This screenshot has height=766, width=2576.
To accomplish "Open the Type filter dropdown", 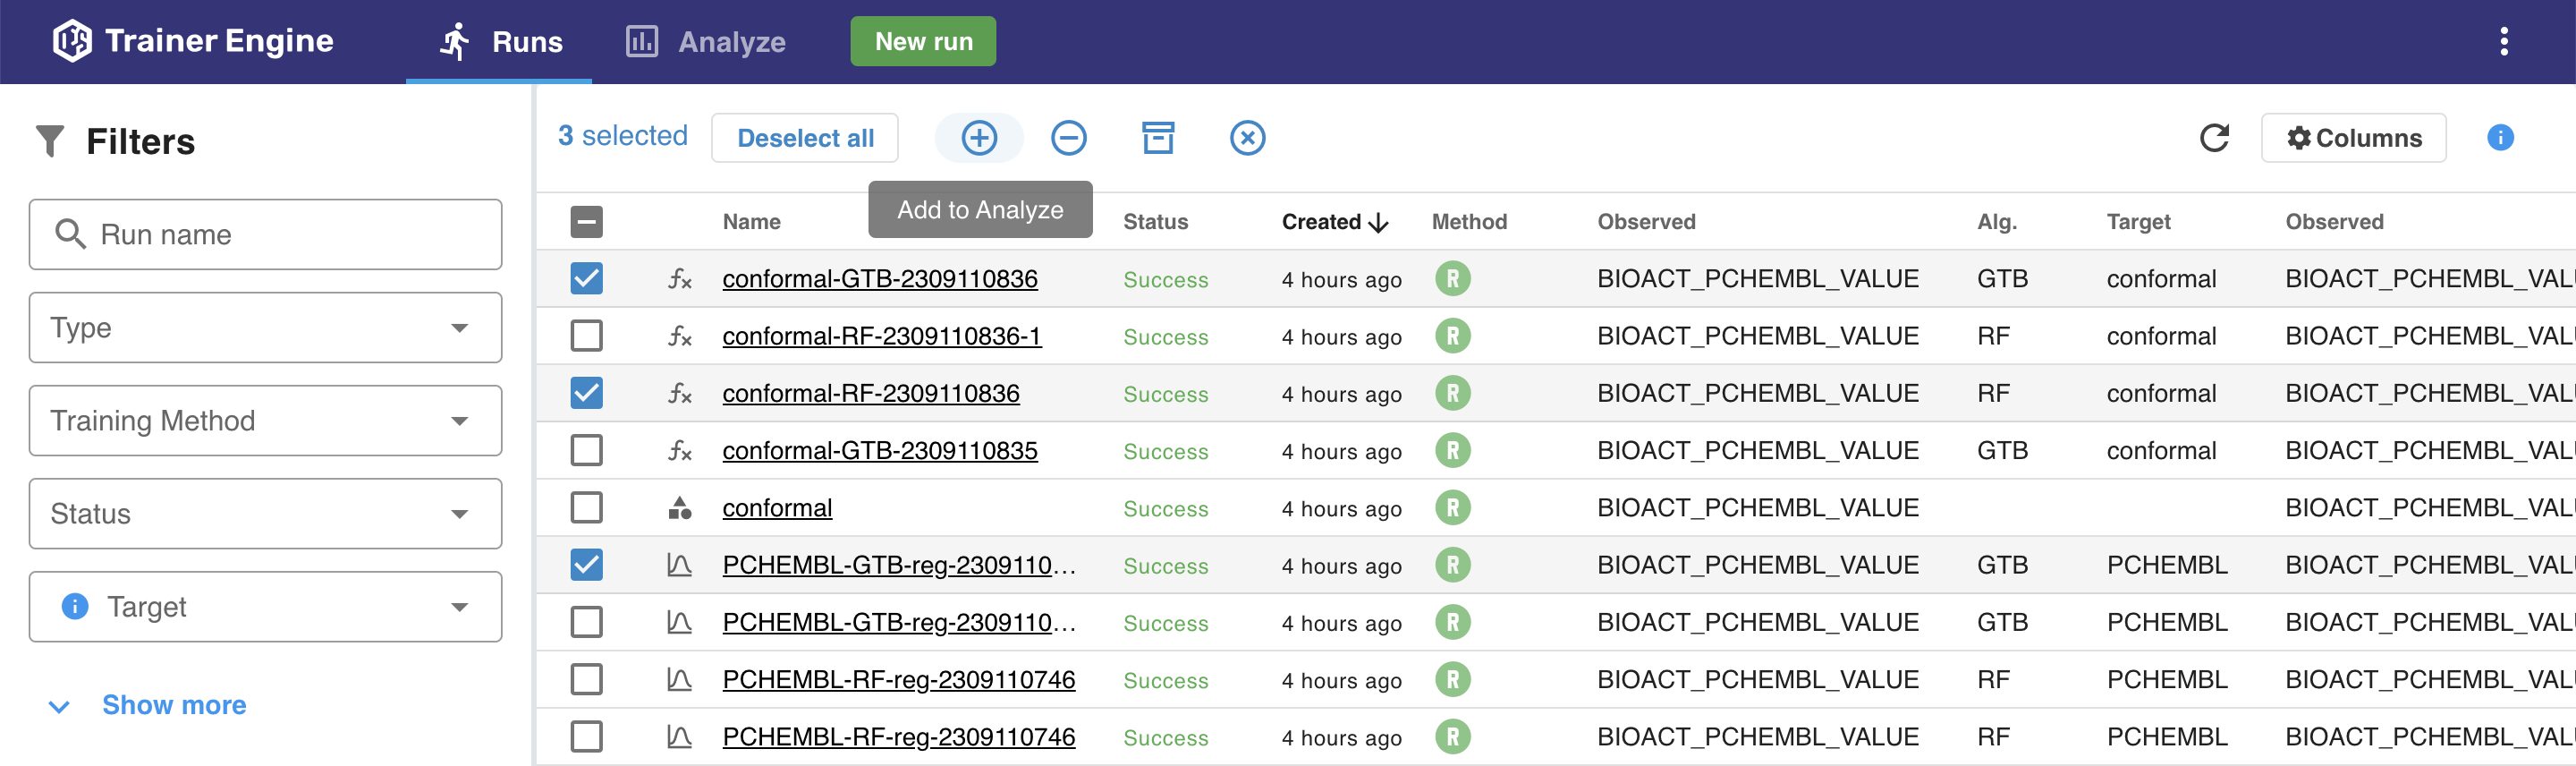I will [x=265, y=328].
